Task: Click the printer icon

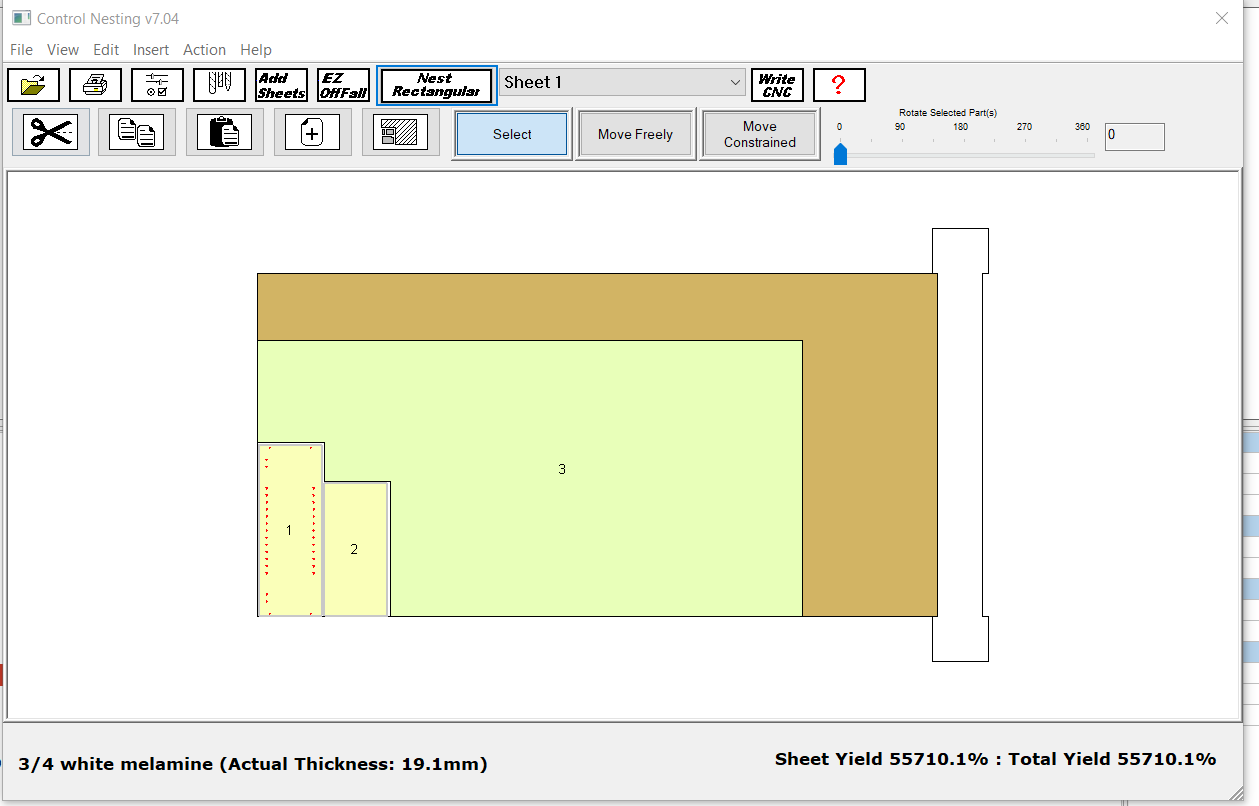Action: [x=96, y=85]
